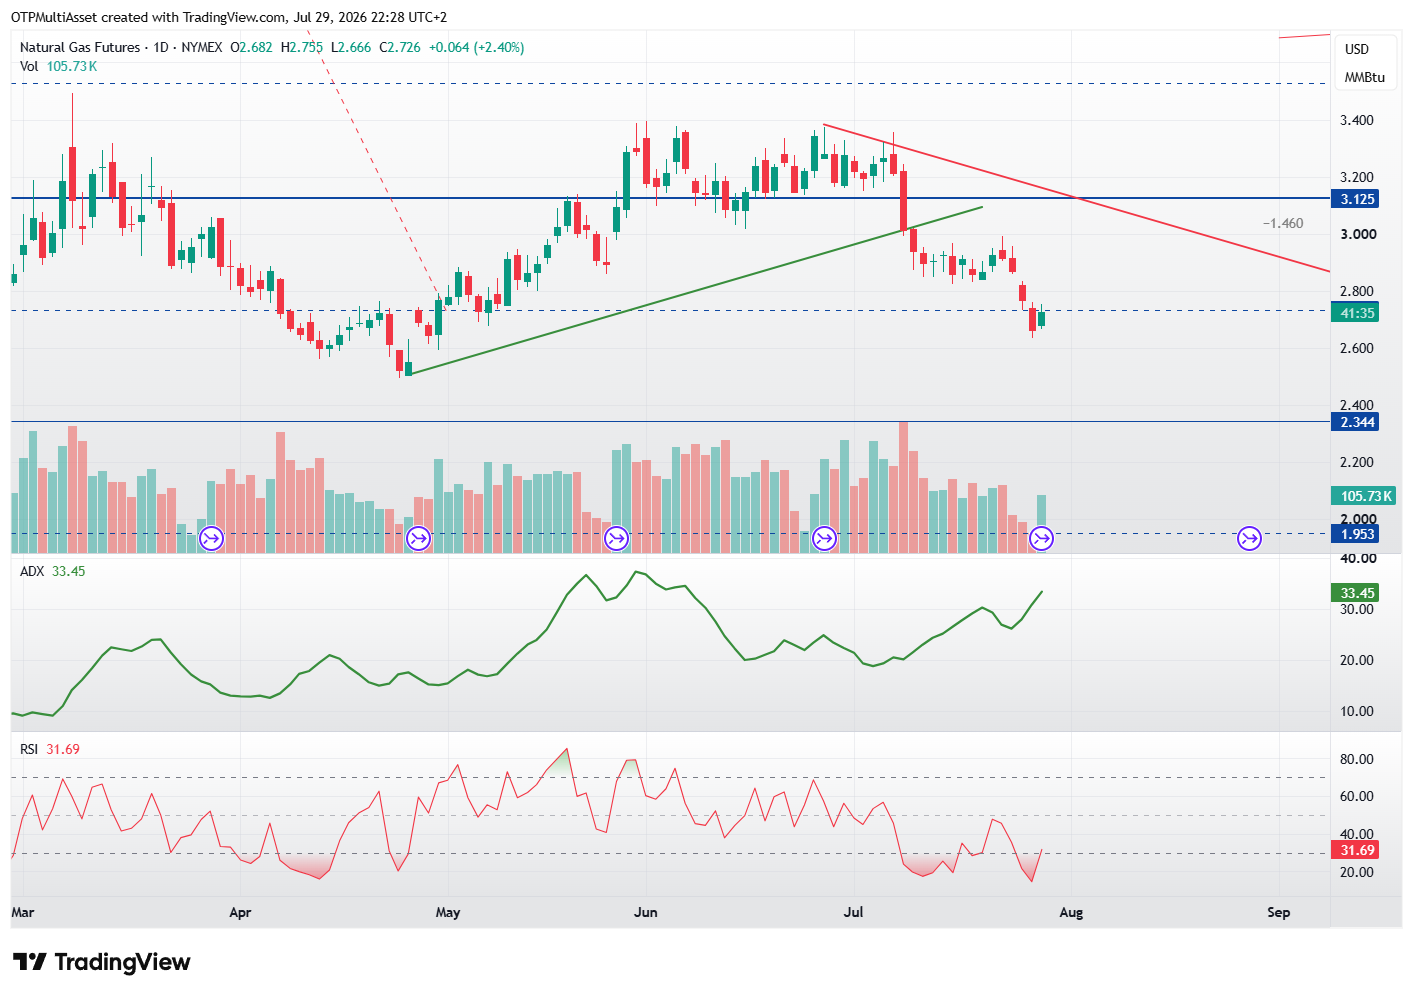Click the Sep label on time axis
The image size is (1413, 996).
point(1278,912)
